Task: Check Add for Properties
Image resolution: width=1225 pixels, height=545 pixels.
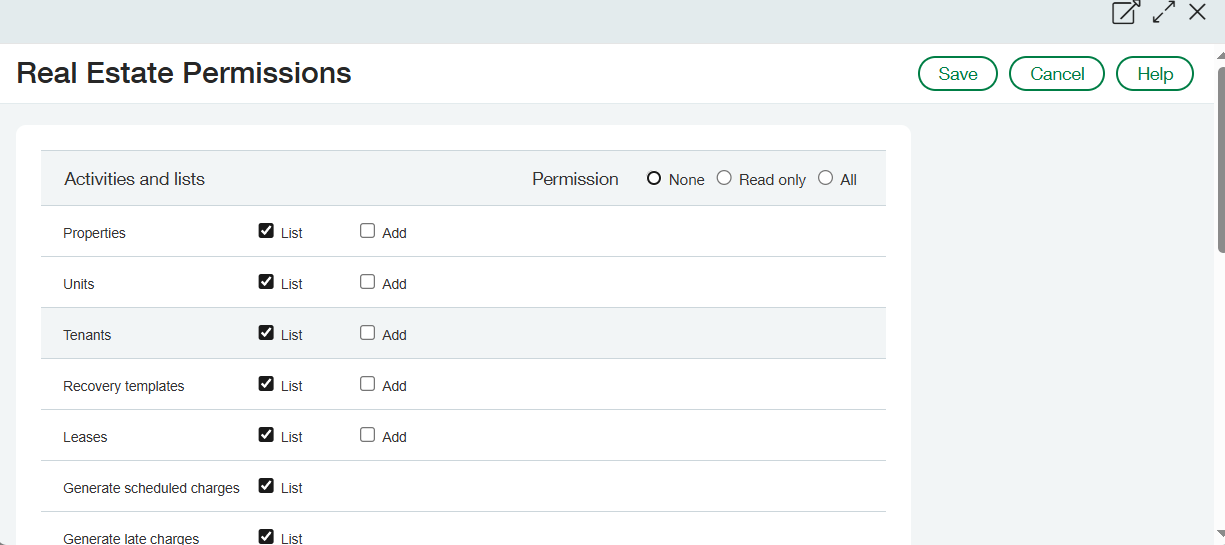Action: pyautogui.click(x=367, y=231)
